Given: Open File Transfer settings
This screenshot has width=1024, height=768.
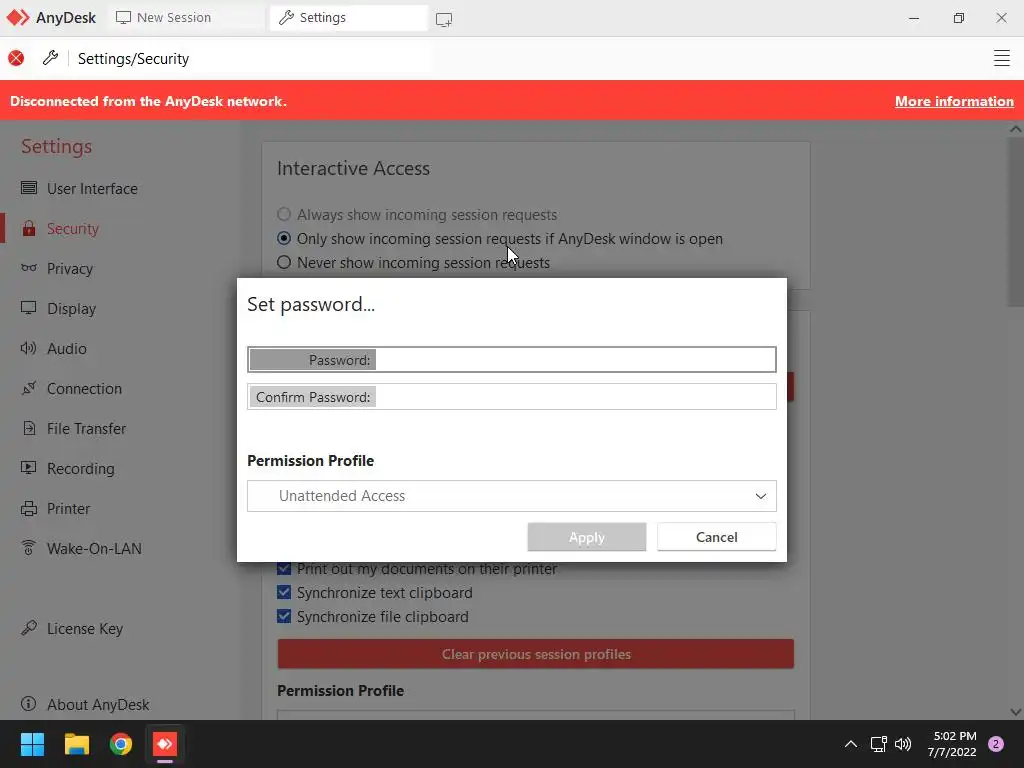Looking at the screenshot, I should (x=86, y=428).
